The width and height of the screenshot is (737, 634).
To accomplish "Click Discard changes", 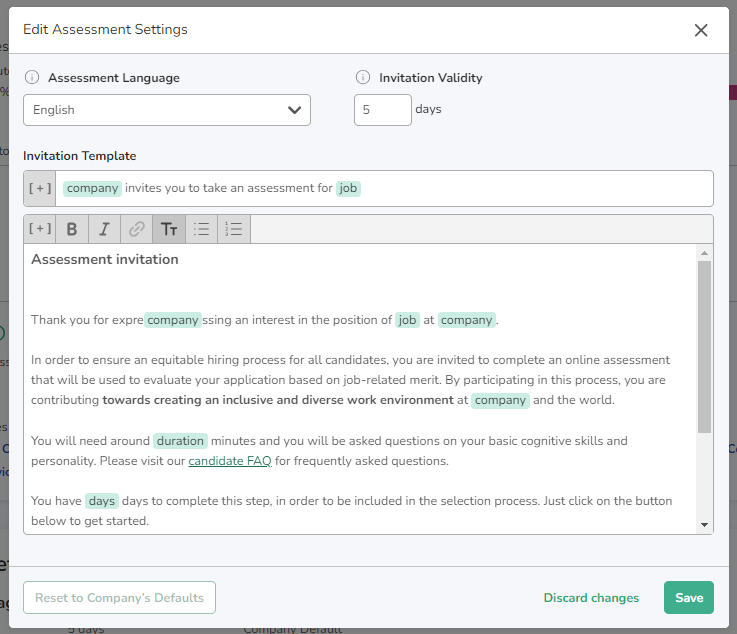I will [591, 598].
